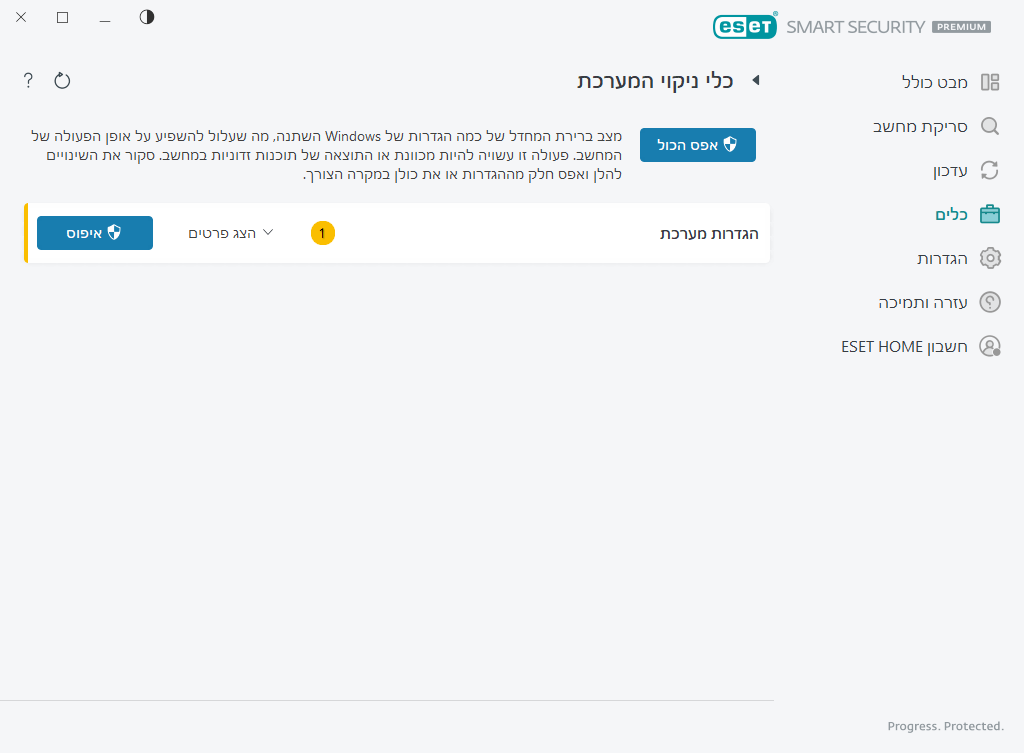Viewport: 1024px width, 753px height.
Task: Select סריקת מחשב in the sidebar
Action: (920, 126)
